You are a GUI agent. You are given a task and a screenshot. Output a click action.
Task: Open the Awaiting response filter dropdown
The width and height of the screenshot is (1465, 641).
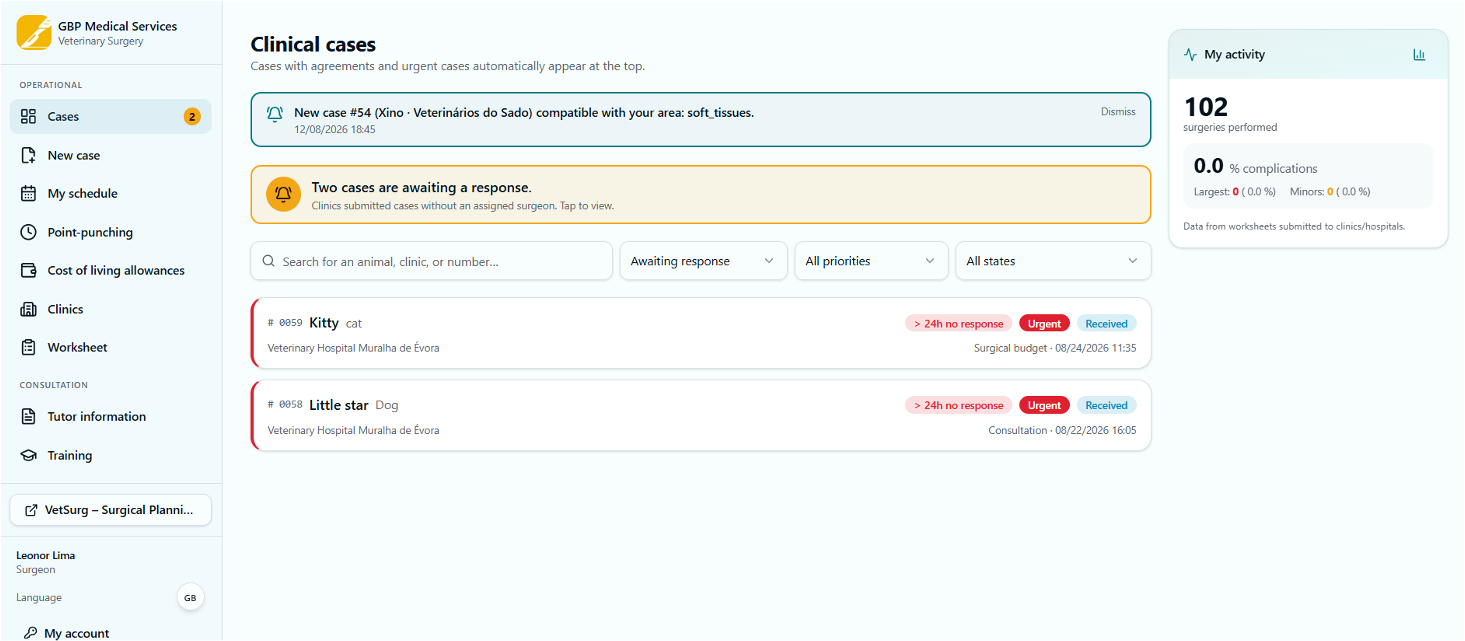pyautogui.click(x=704, y=261)
